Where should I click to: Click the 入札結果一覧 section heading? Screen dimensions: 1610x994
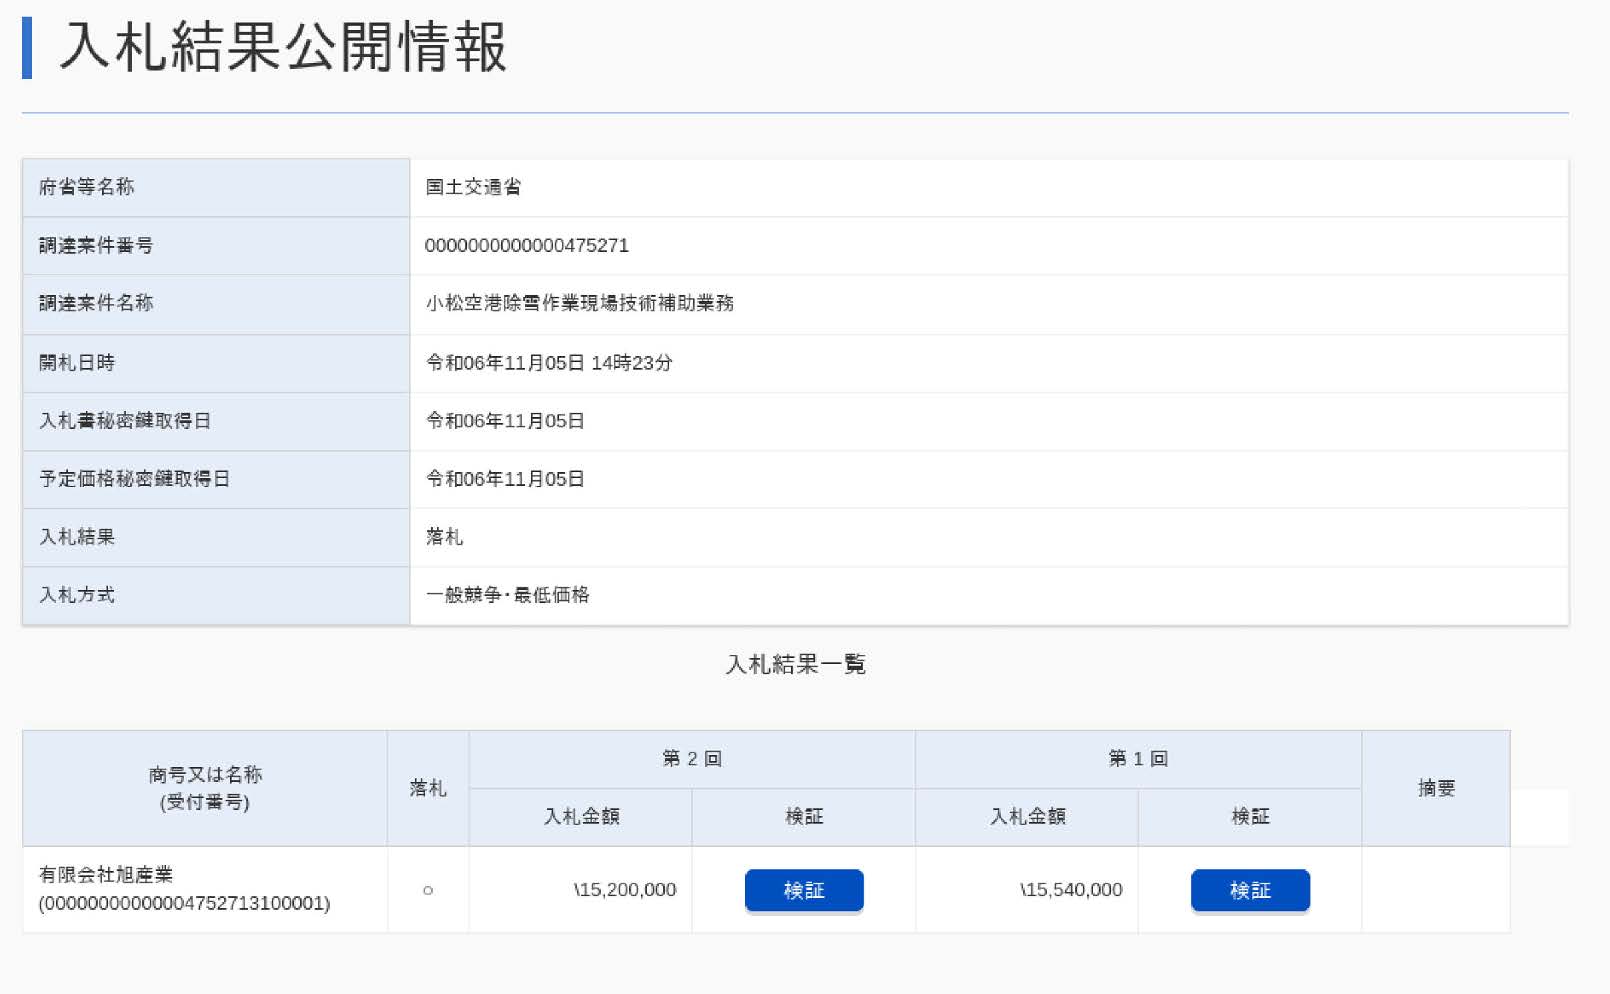point(796,663)
